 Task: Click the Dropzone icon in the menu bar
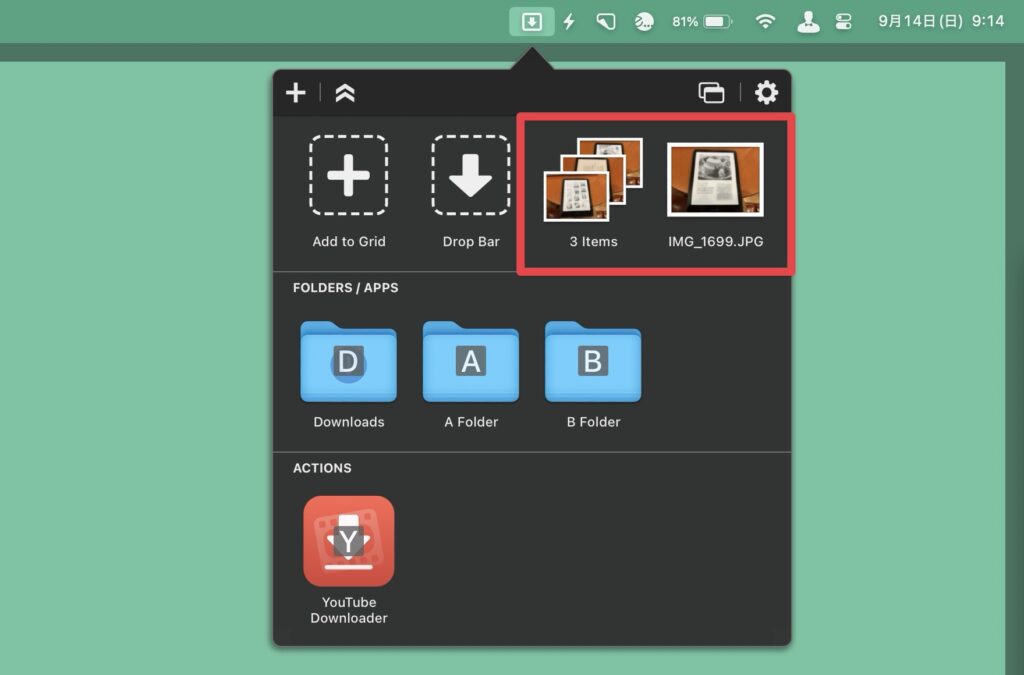[532, 21]
